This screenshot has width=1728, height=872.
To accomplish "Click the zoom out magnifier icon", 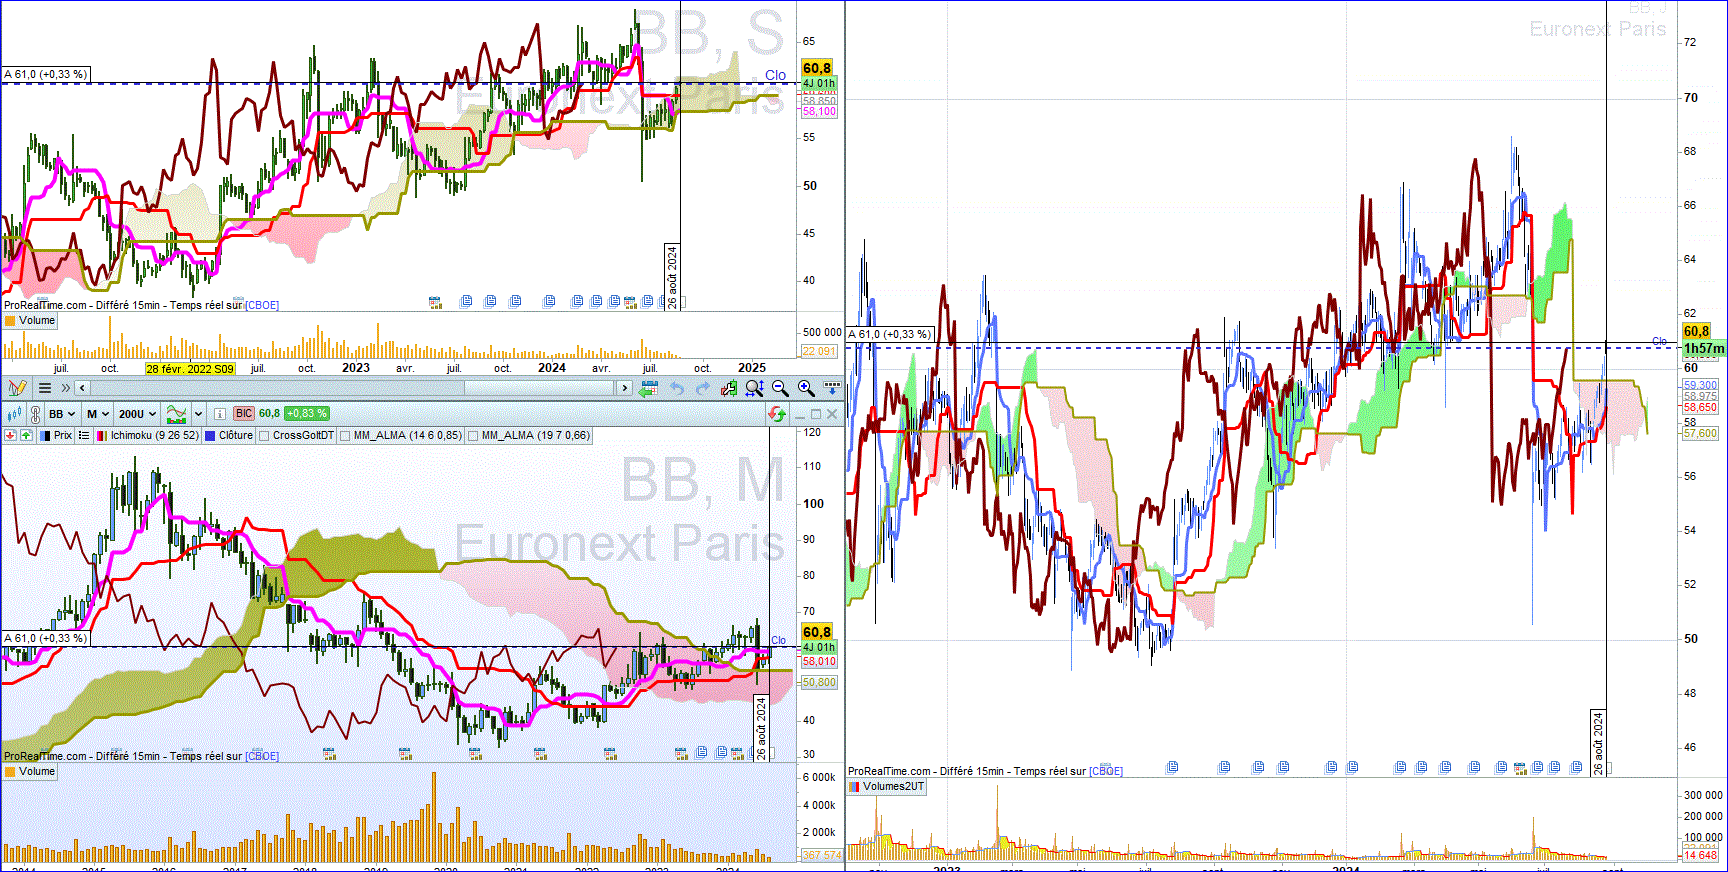I will [x=780, y=388].
